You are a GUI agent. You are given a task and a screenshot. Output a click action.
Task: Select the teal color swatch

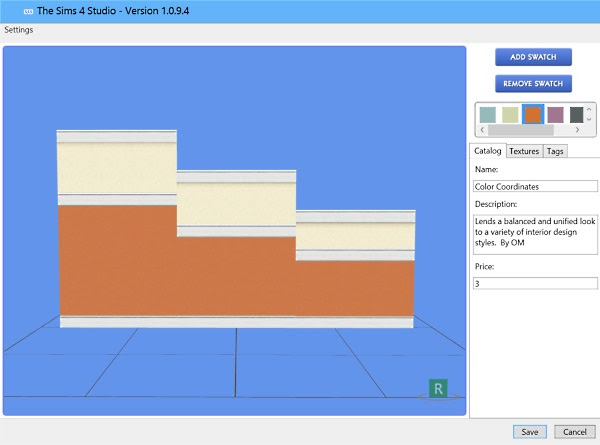click(x=488, y=115)
